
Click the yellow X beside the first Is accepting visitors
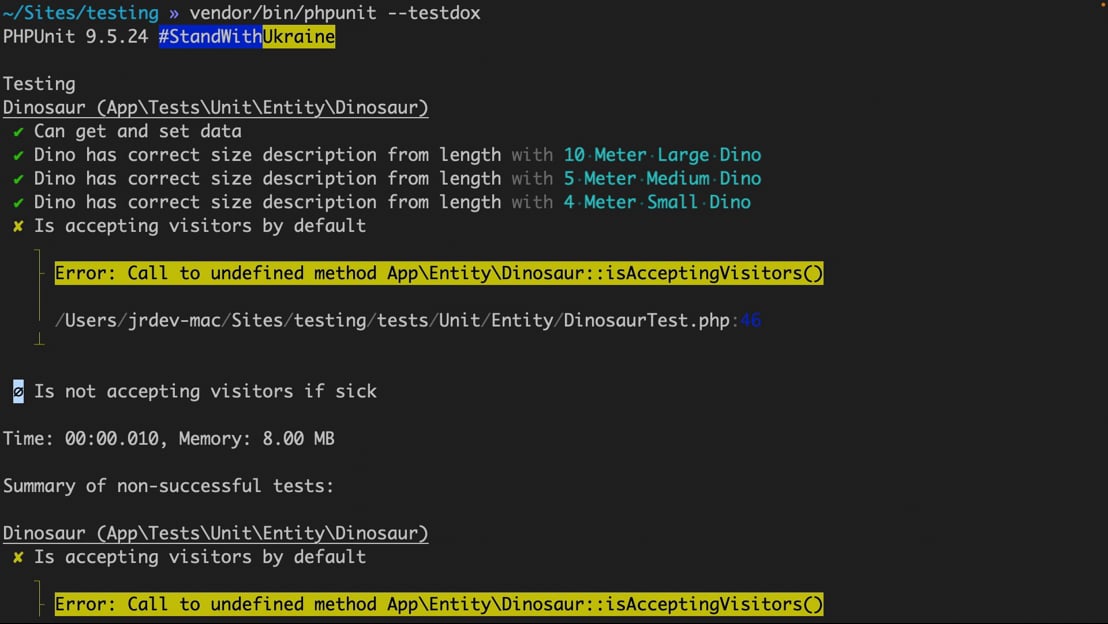pos(18,226)
